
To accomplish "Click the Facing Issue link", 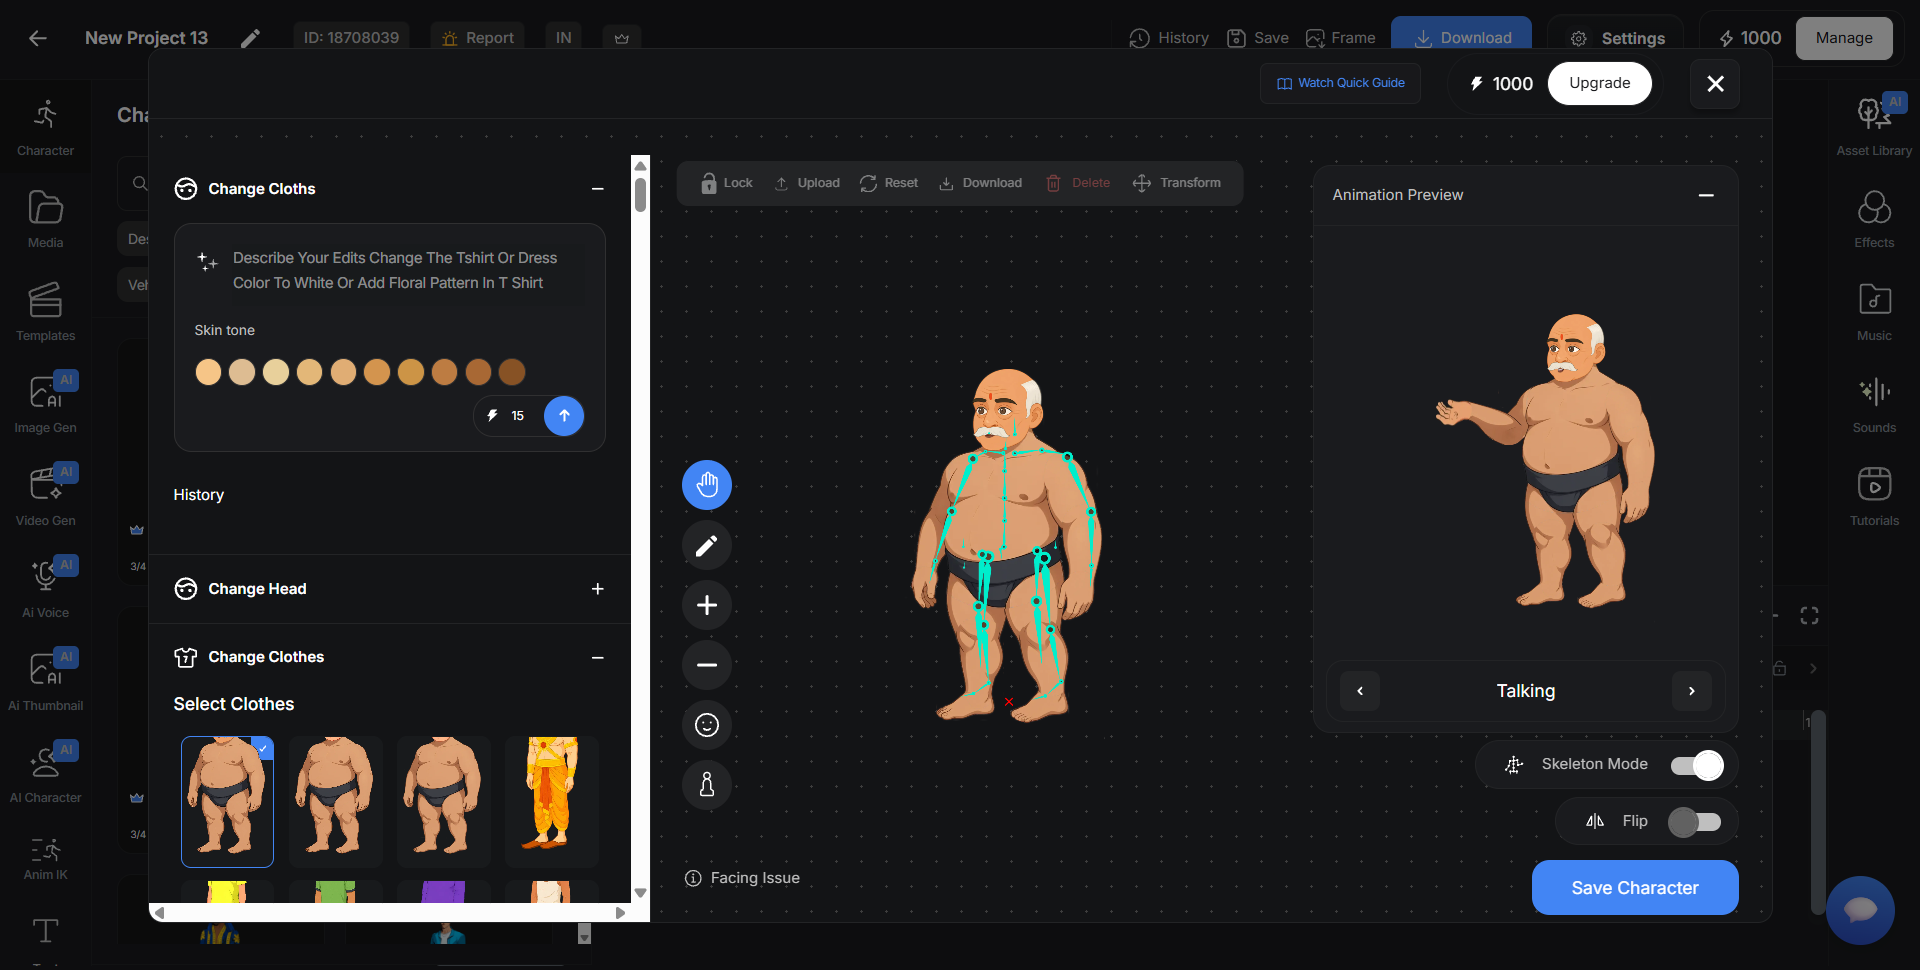I will [742, 878].
